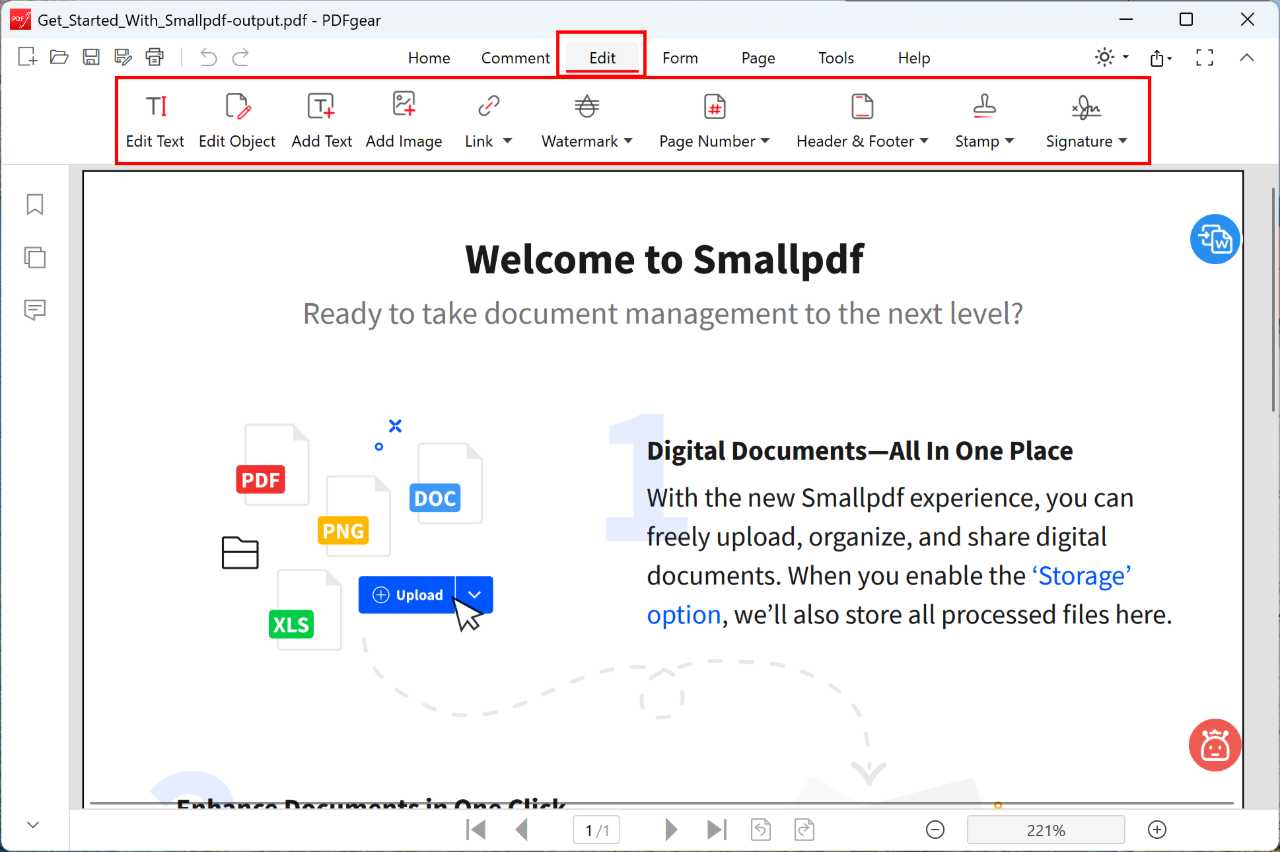Undo the last action

[x=208, y=57]
